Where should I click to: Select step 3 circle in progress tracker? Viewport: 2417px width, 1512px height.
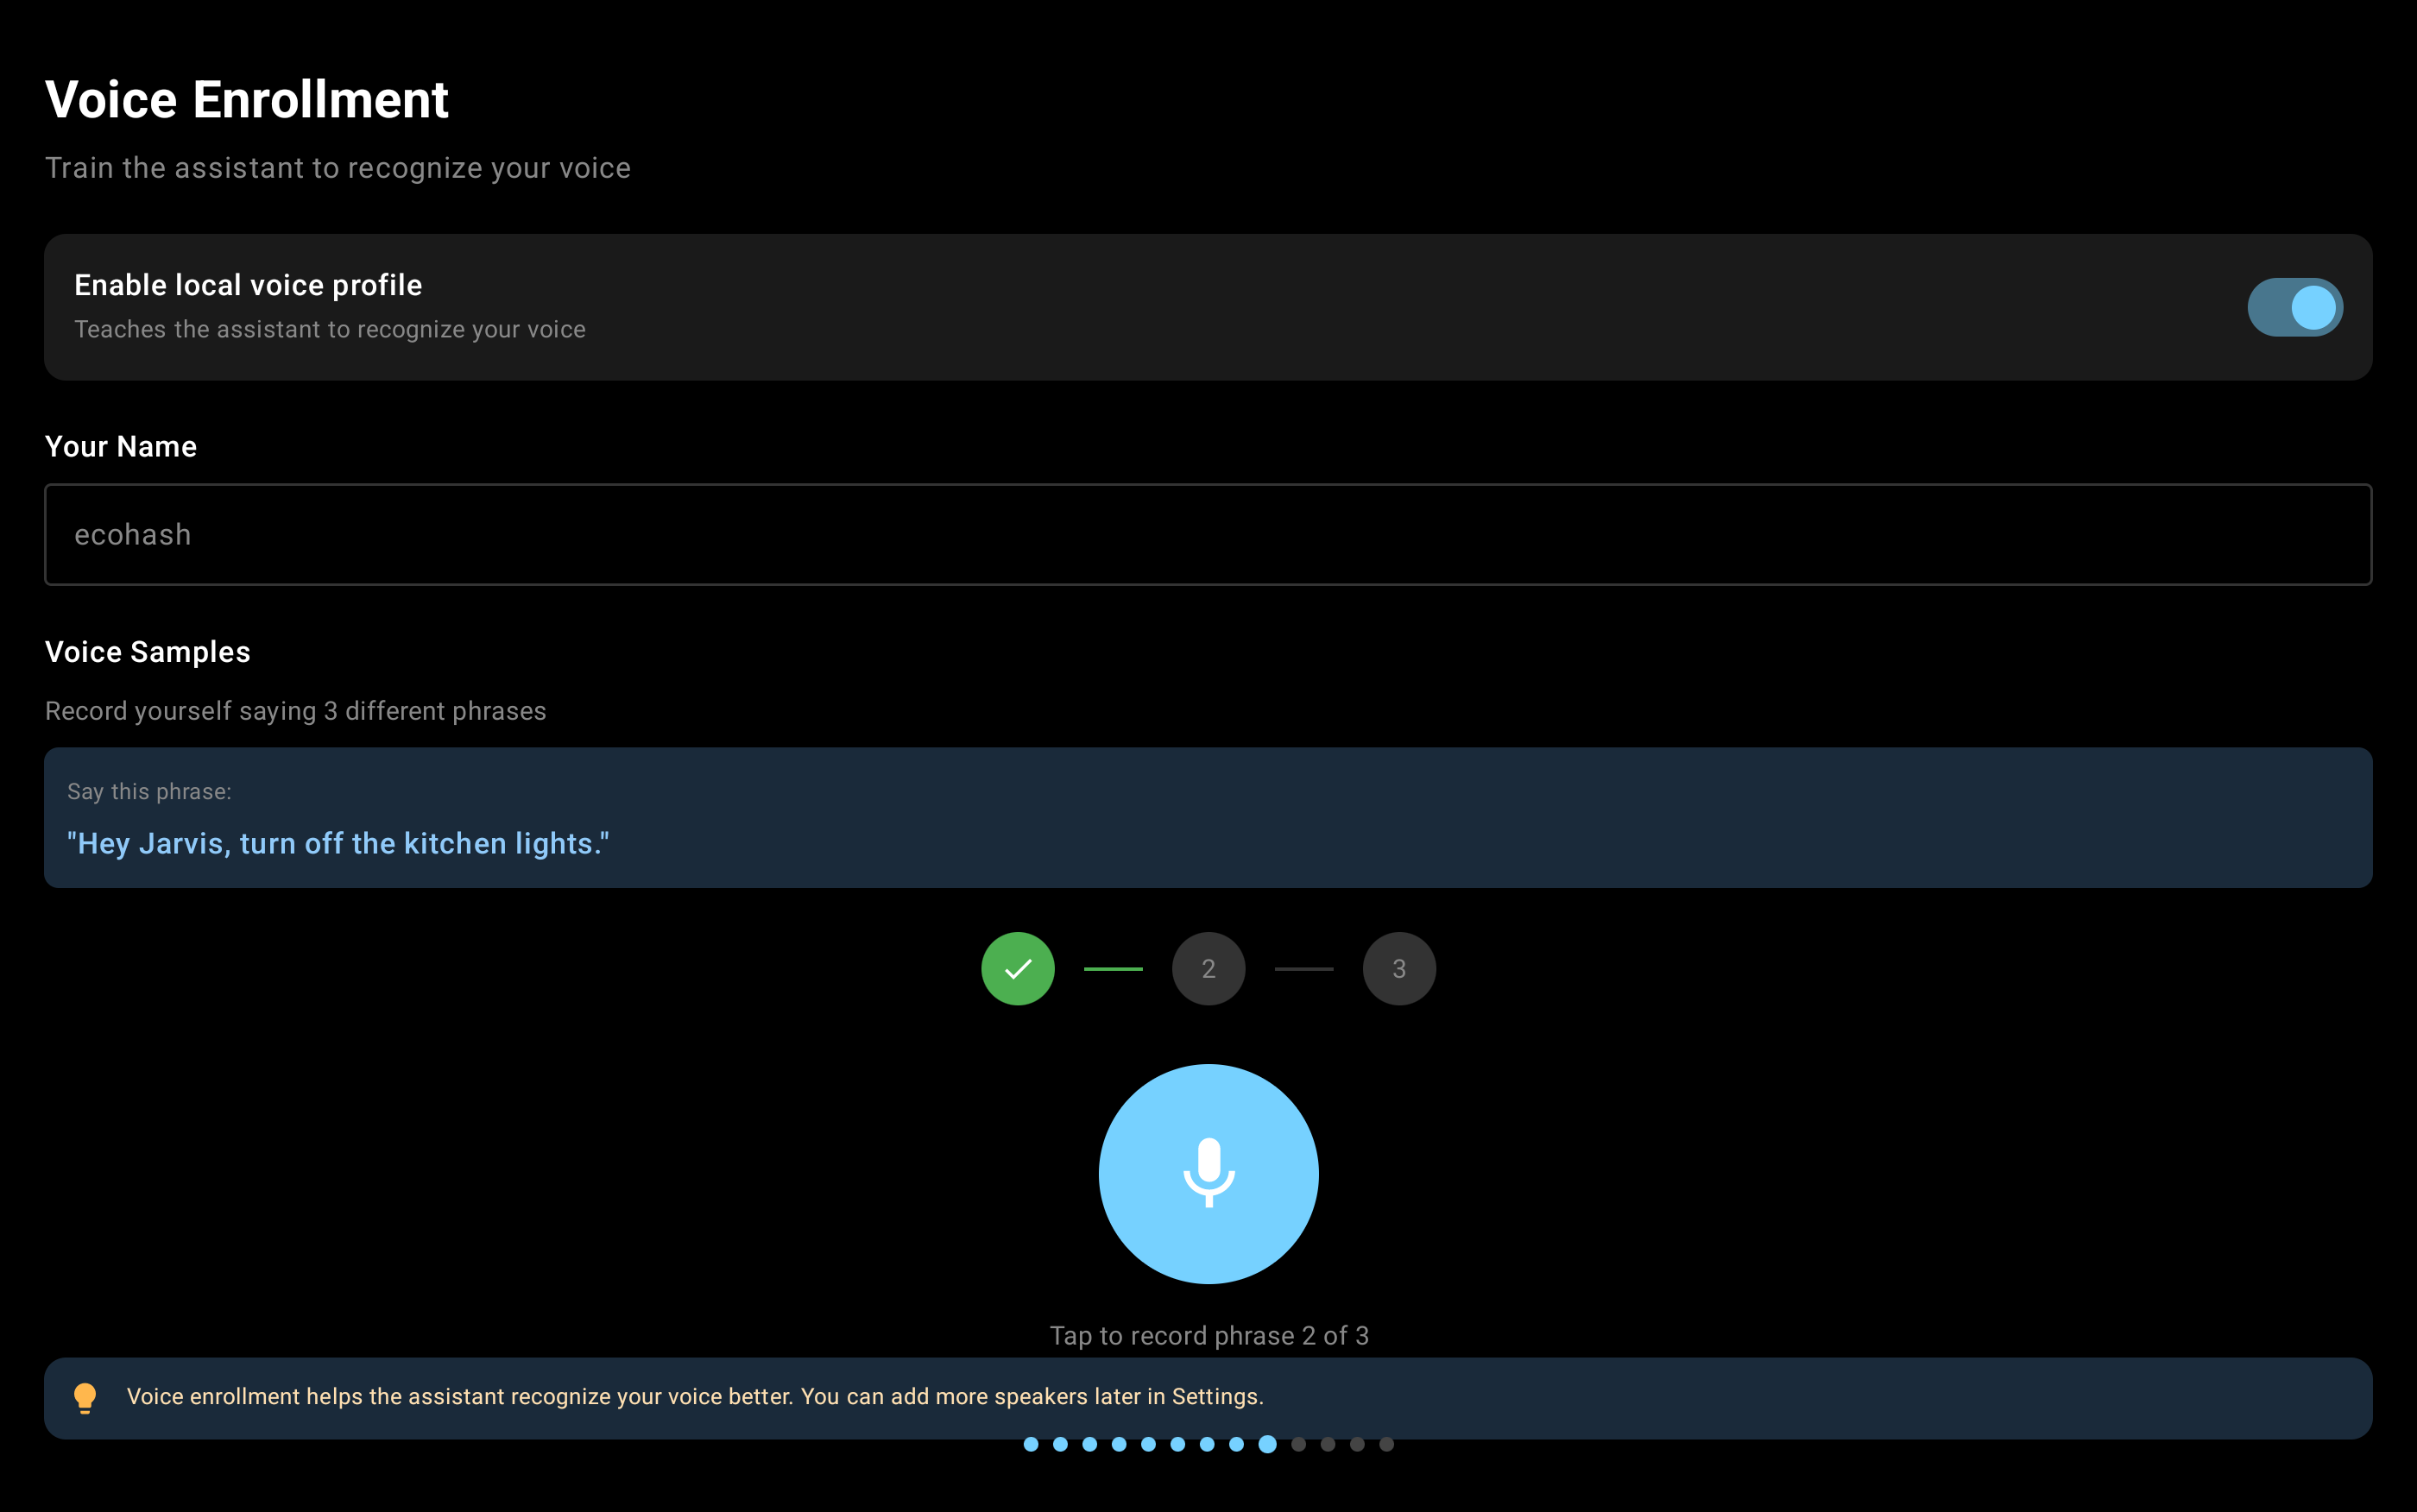pyautogui.click(x=1398, y=968)
